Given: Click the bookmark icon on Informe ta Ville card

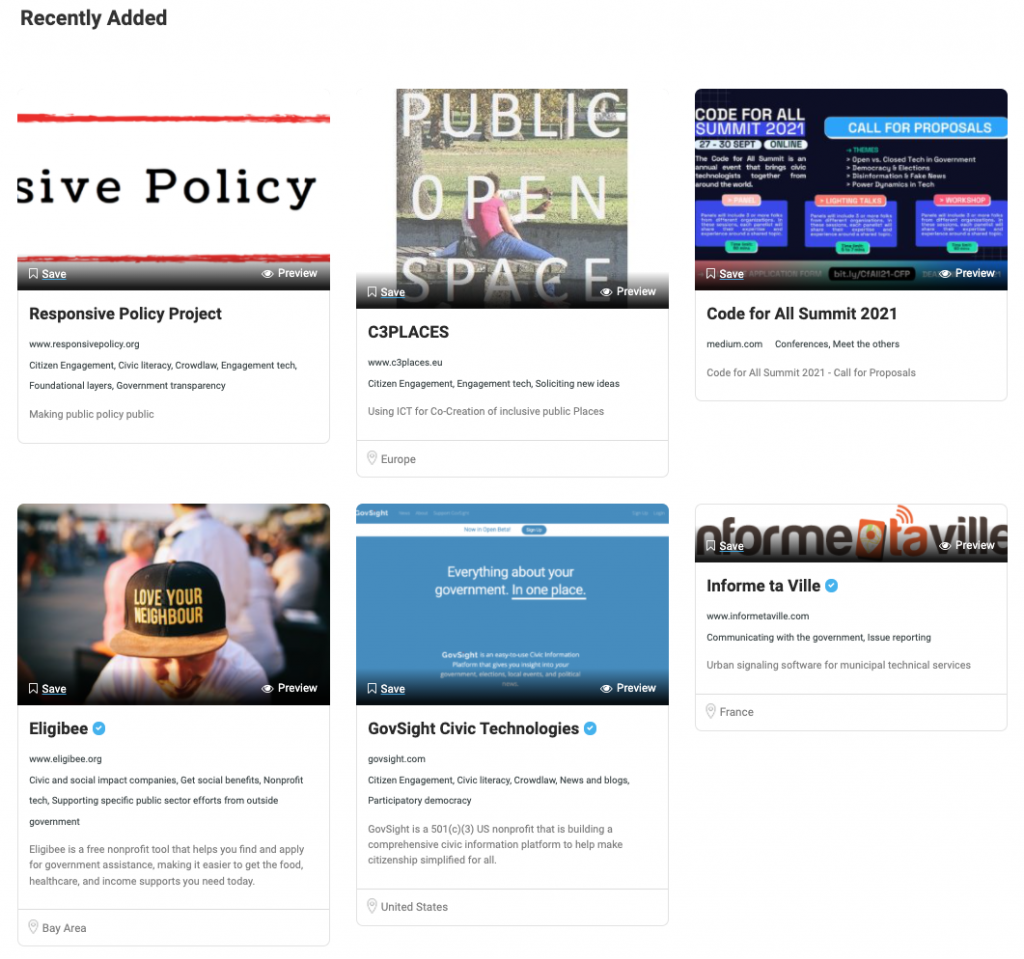Looking at the screenshot, I should point(711,545).
